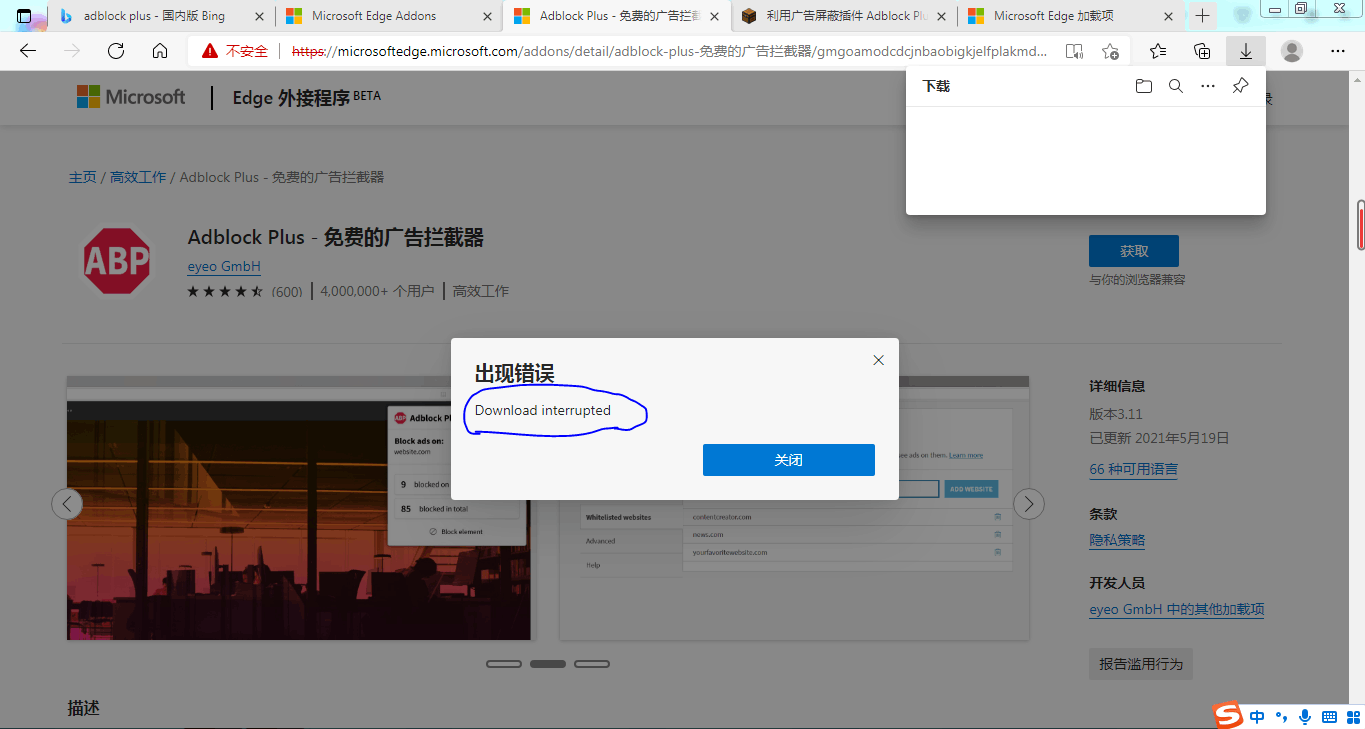The width and height of the screenshot is (1365, 729).
Task: Show next screenshot with the right arrow
Action: (x=1029, y=504)
